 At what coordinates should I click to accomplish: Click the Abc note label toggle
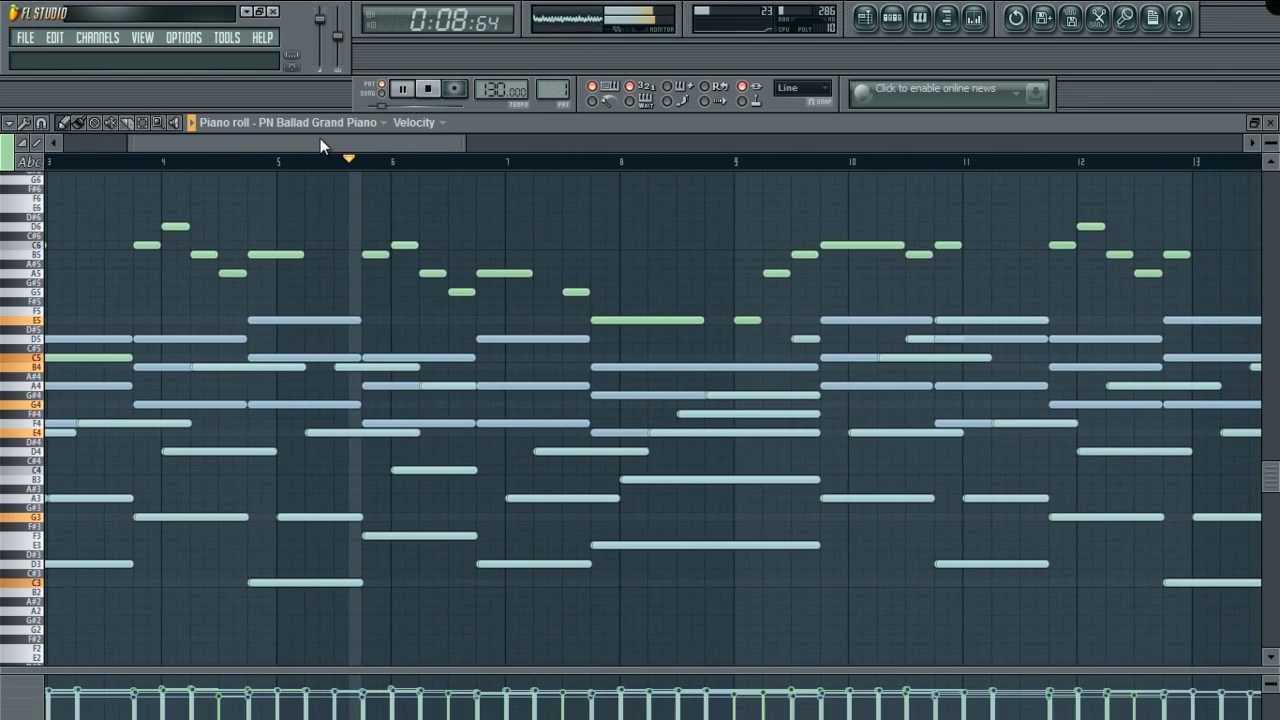(x=29, y=162)
